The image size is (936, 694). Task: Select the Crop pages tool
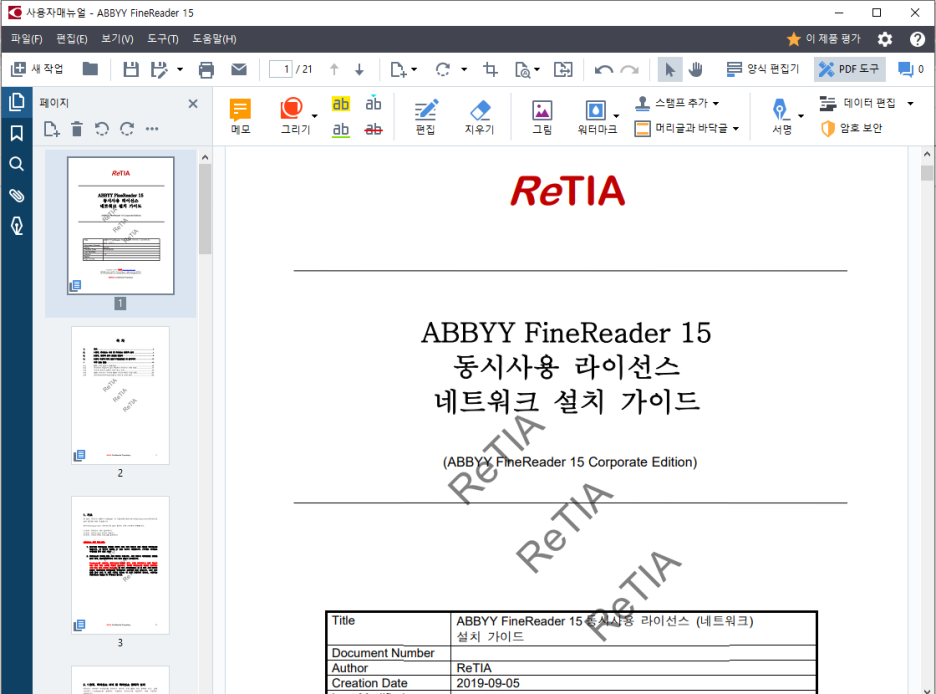tap(491, 69)
